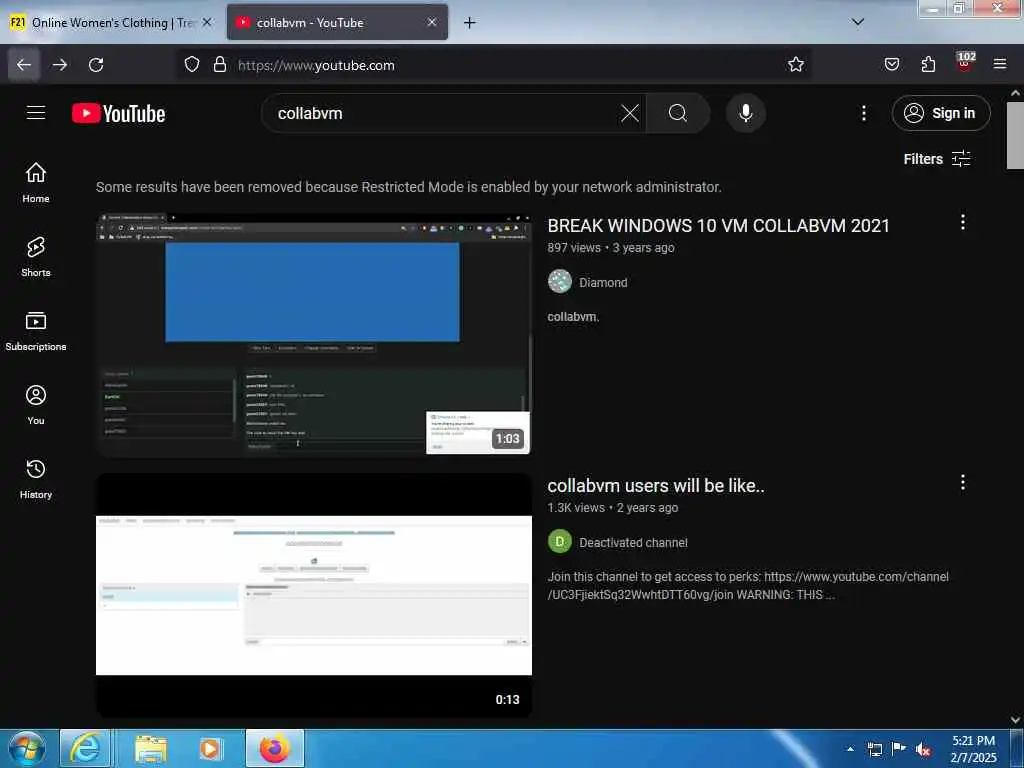Viewport: 1024px width, 768px height.
Task: Click '1.3K views • 2 years ago' text
Action: (613, 508)
